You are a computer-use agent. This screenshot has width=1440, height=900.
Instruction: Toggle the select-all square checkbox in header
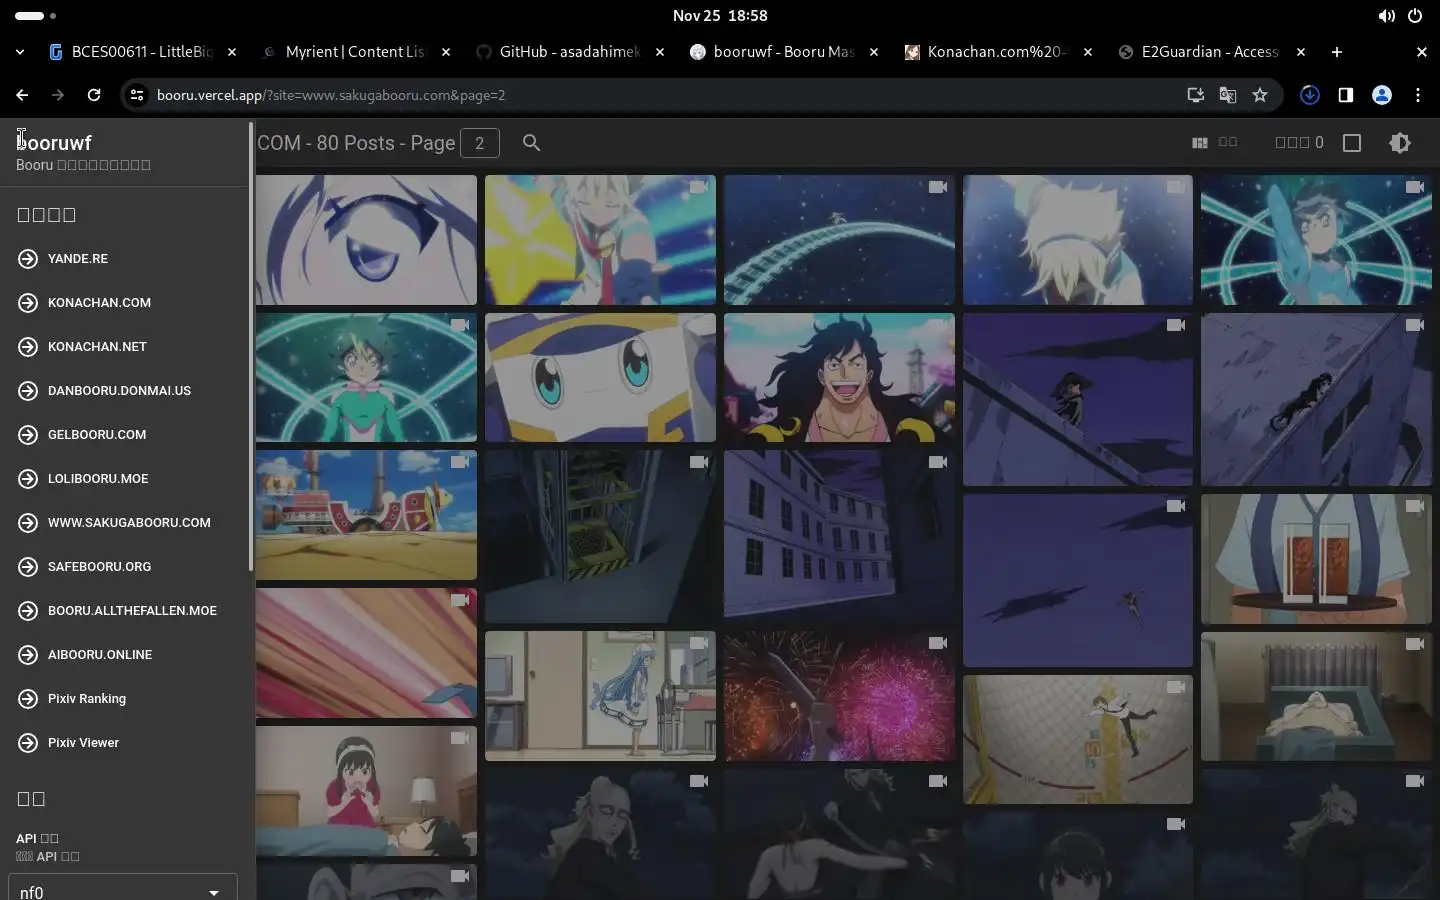coord(1352,143)
